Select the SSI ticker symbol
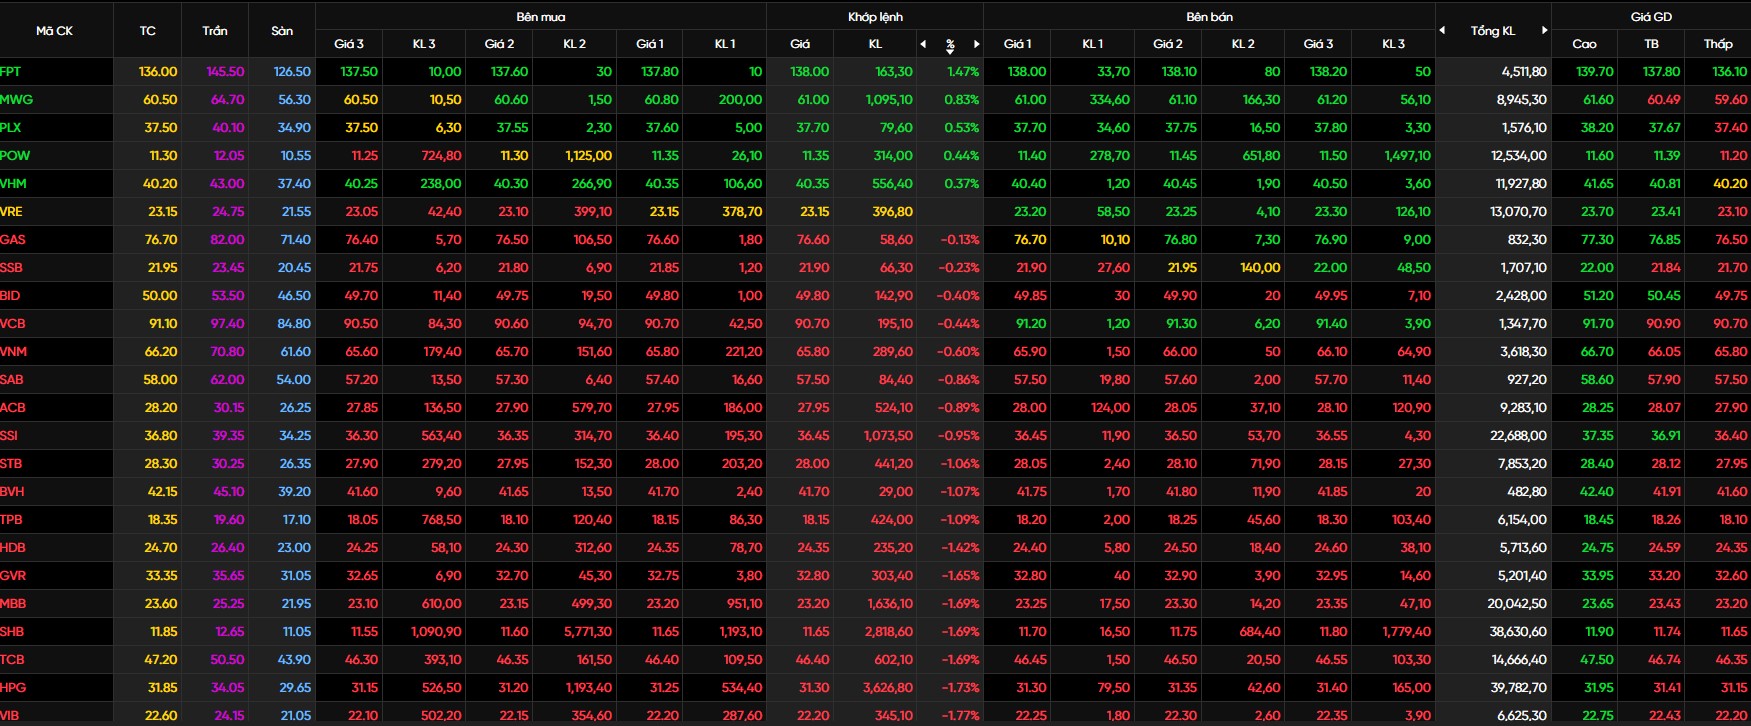Image resolution: width=1751 pixels, height=726 pixels. tap(10, 436)
